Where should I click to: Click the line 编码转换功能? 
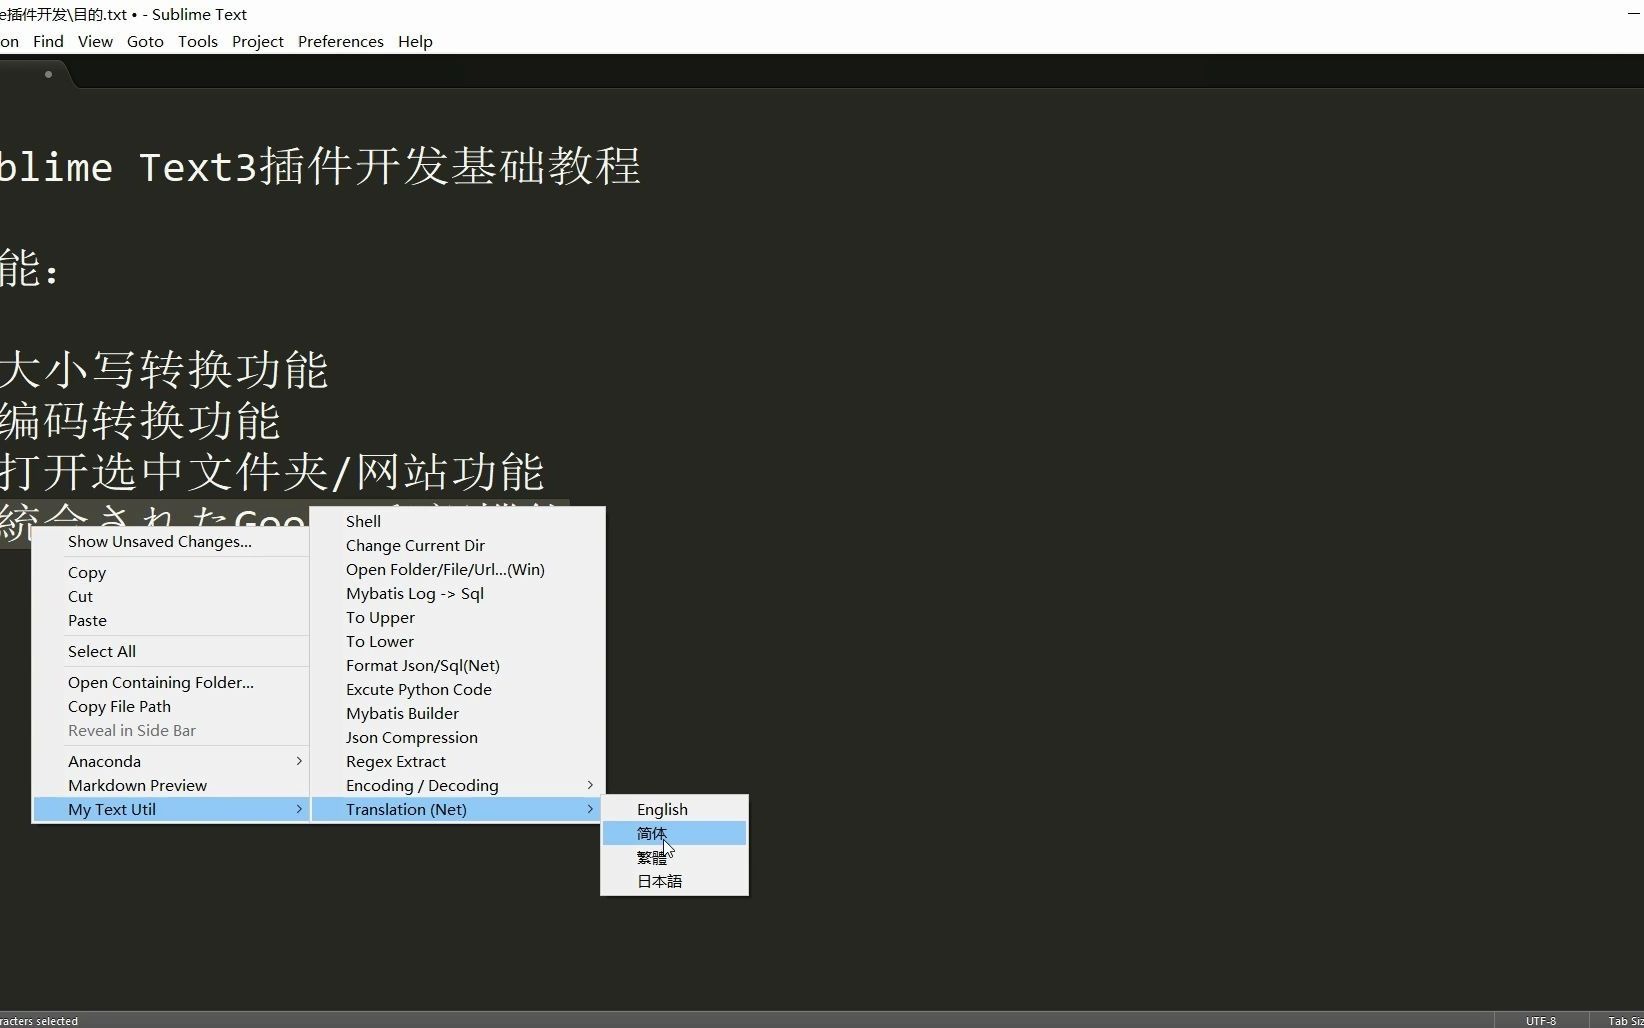[x=140, y=421]
